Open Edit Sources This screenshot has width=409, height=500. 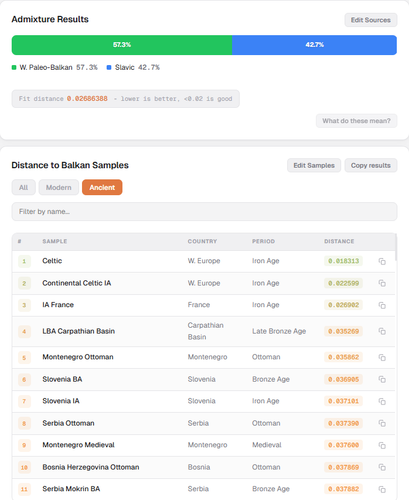tap(371, 20)
